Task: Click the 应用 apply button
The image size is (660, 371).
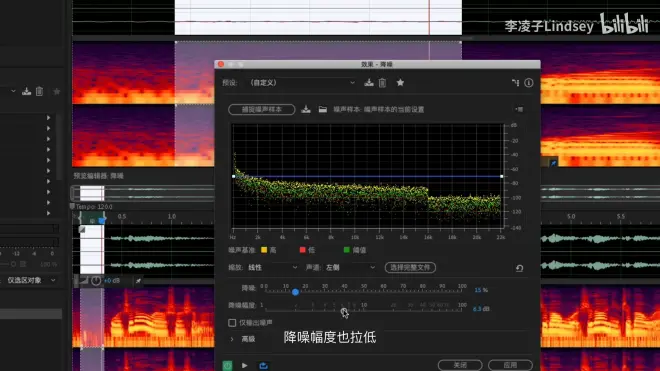Action: pyautogui.click(x=510, y=365)
